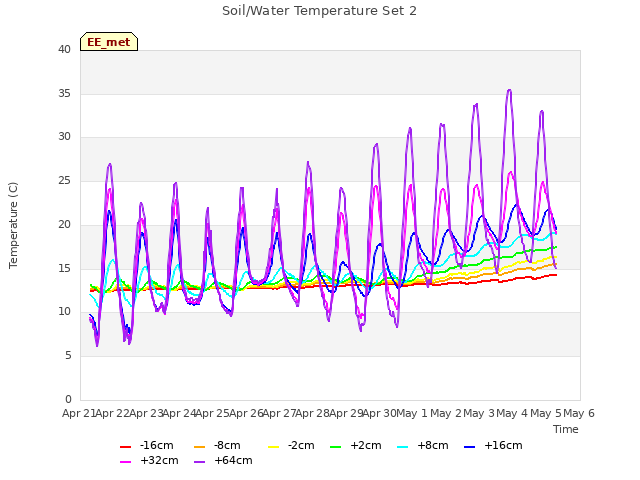Viewport: 640px width, 480px height.
Task: Click the Apr 22 x-axis tick label
Action: pyautogui.click(x=112, y=413)
